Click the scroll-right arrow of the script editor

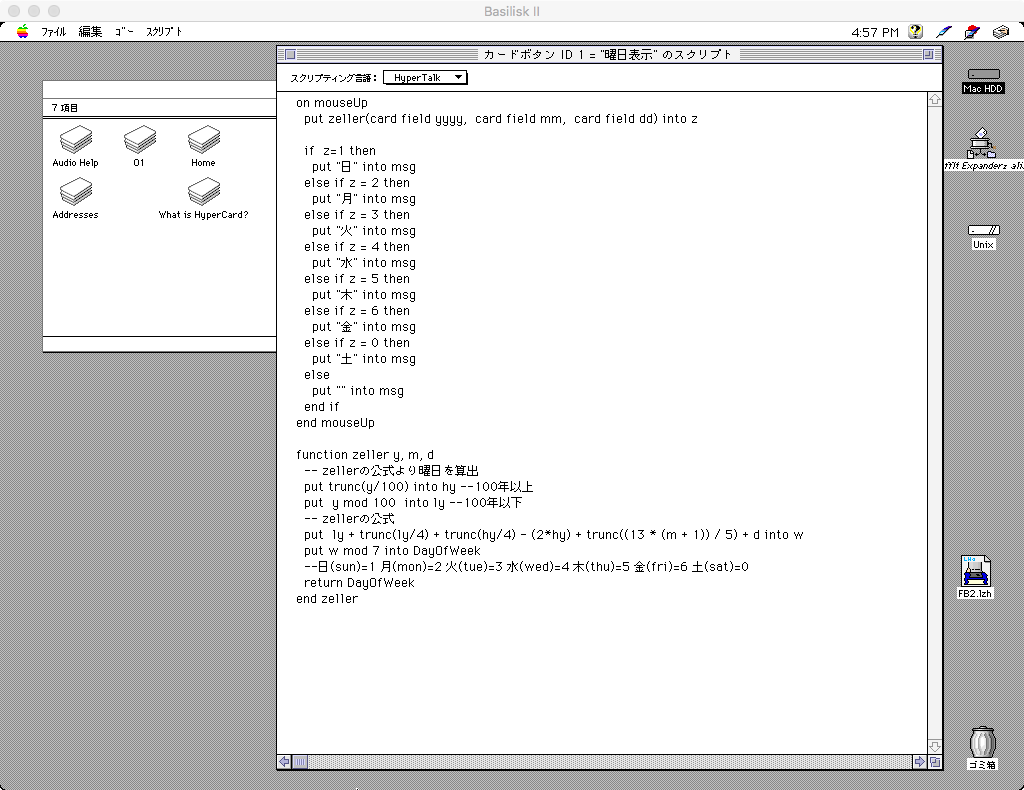pyautogui.click(x=920, y=761)
